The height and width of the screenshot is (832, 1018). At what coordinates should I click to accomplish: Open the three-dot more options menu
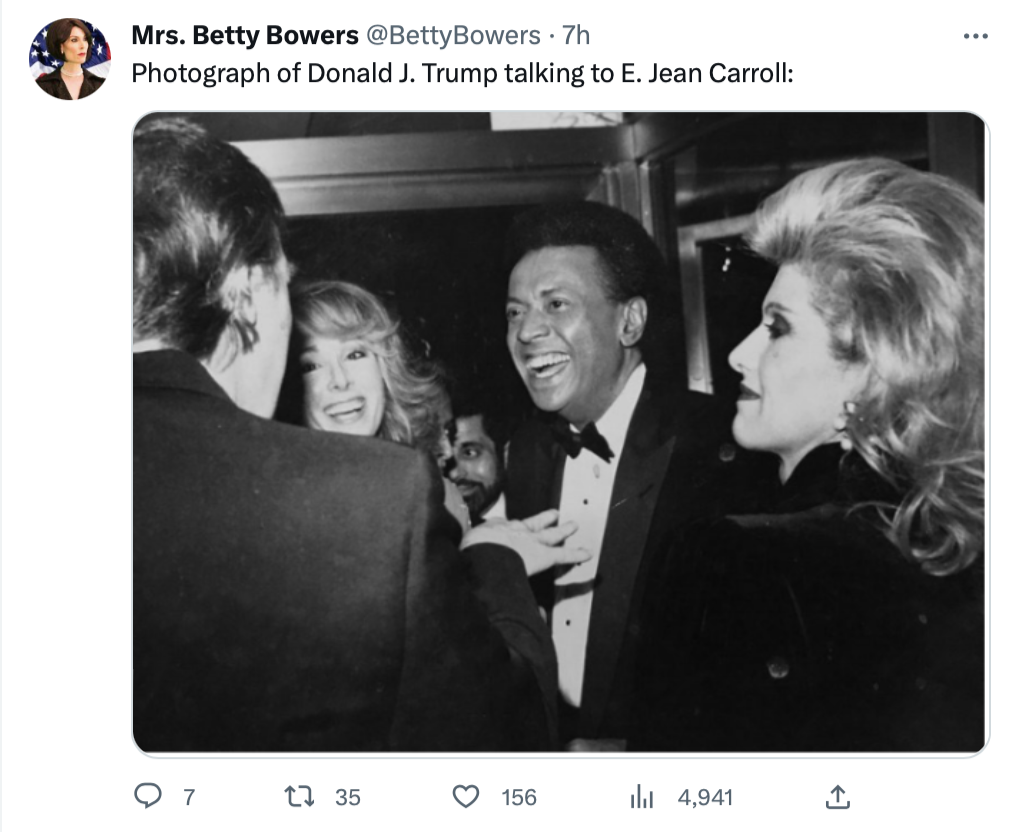(974, 36)
